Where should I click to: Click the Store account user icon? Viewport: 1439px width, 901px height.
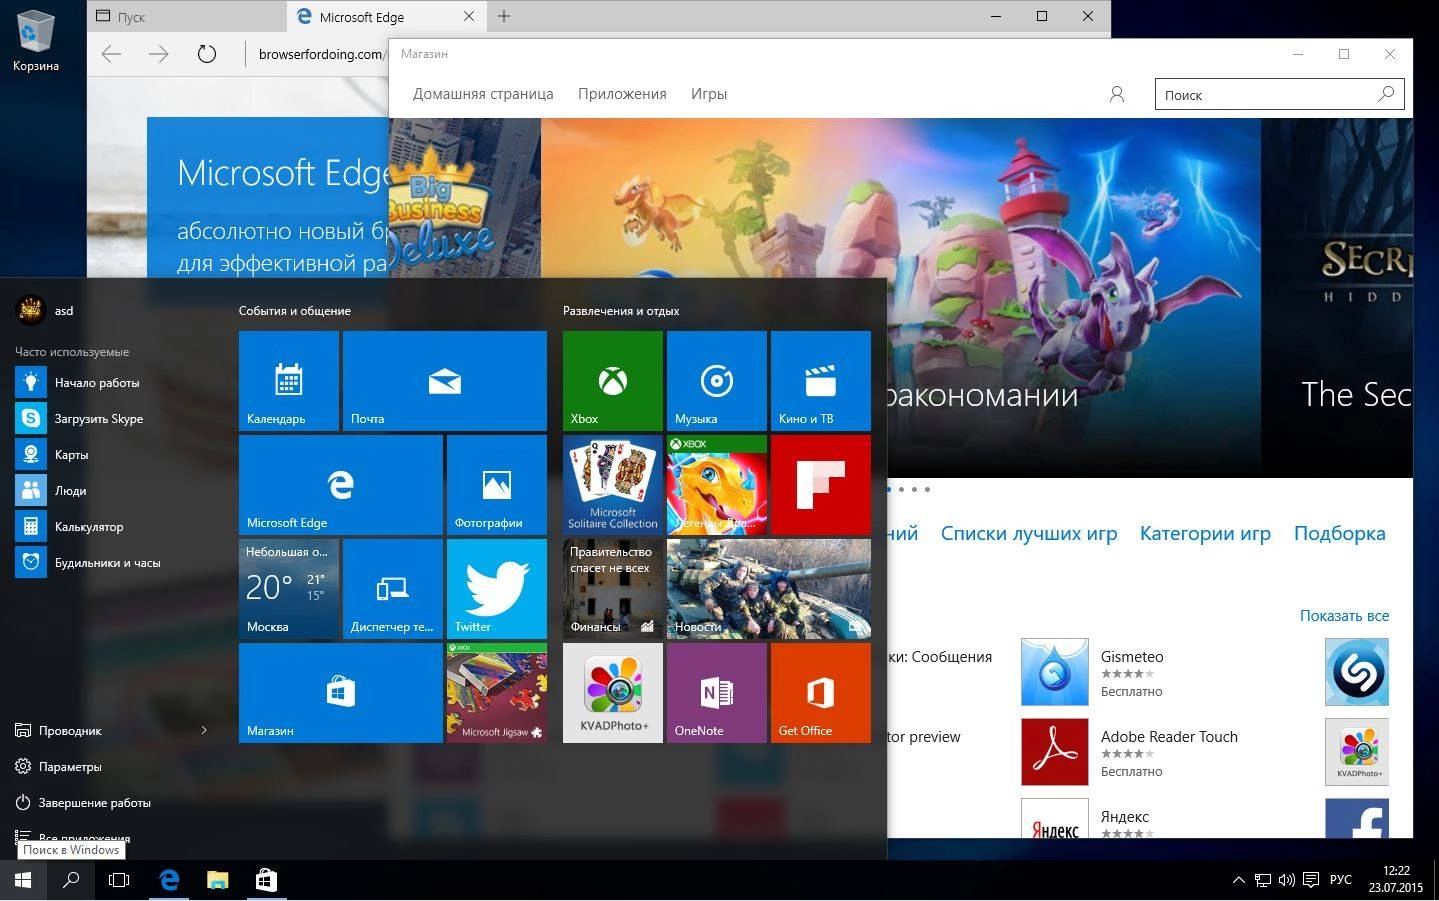[x=1117, y=94]
